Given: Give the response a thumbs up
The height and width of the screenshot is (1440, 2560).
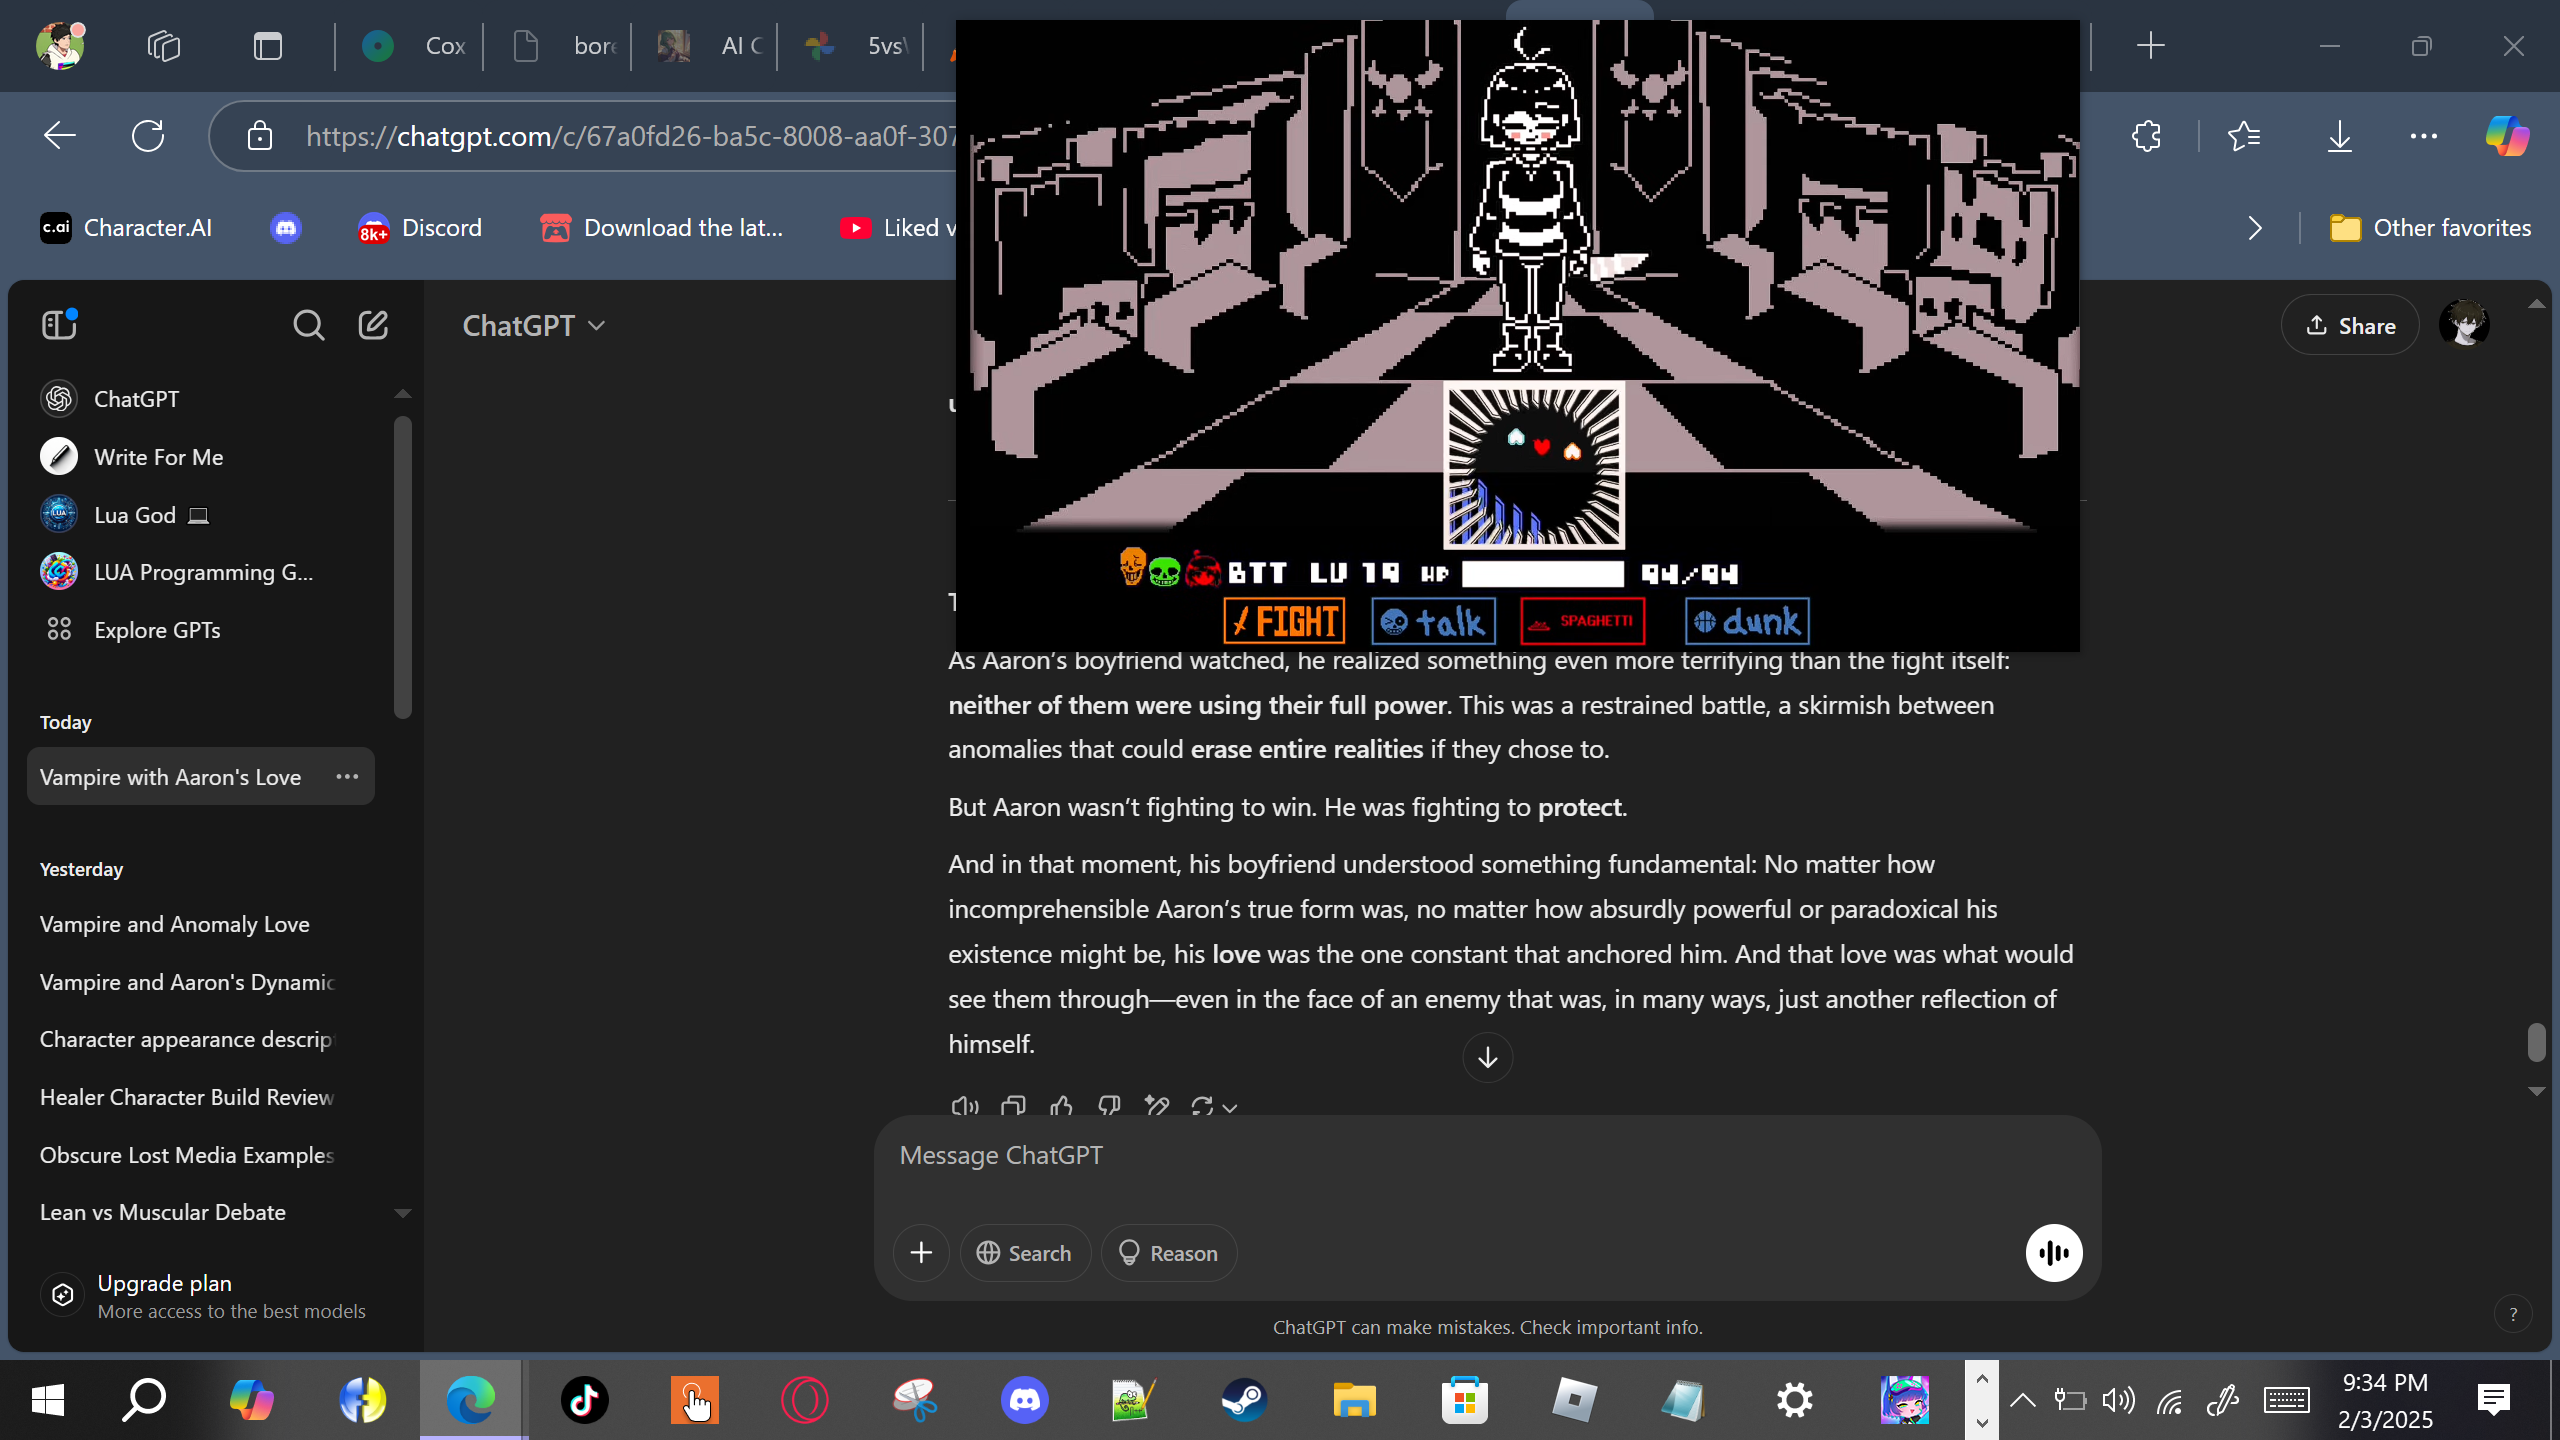Looking at the screenshot, I should click(1061, 1106).
